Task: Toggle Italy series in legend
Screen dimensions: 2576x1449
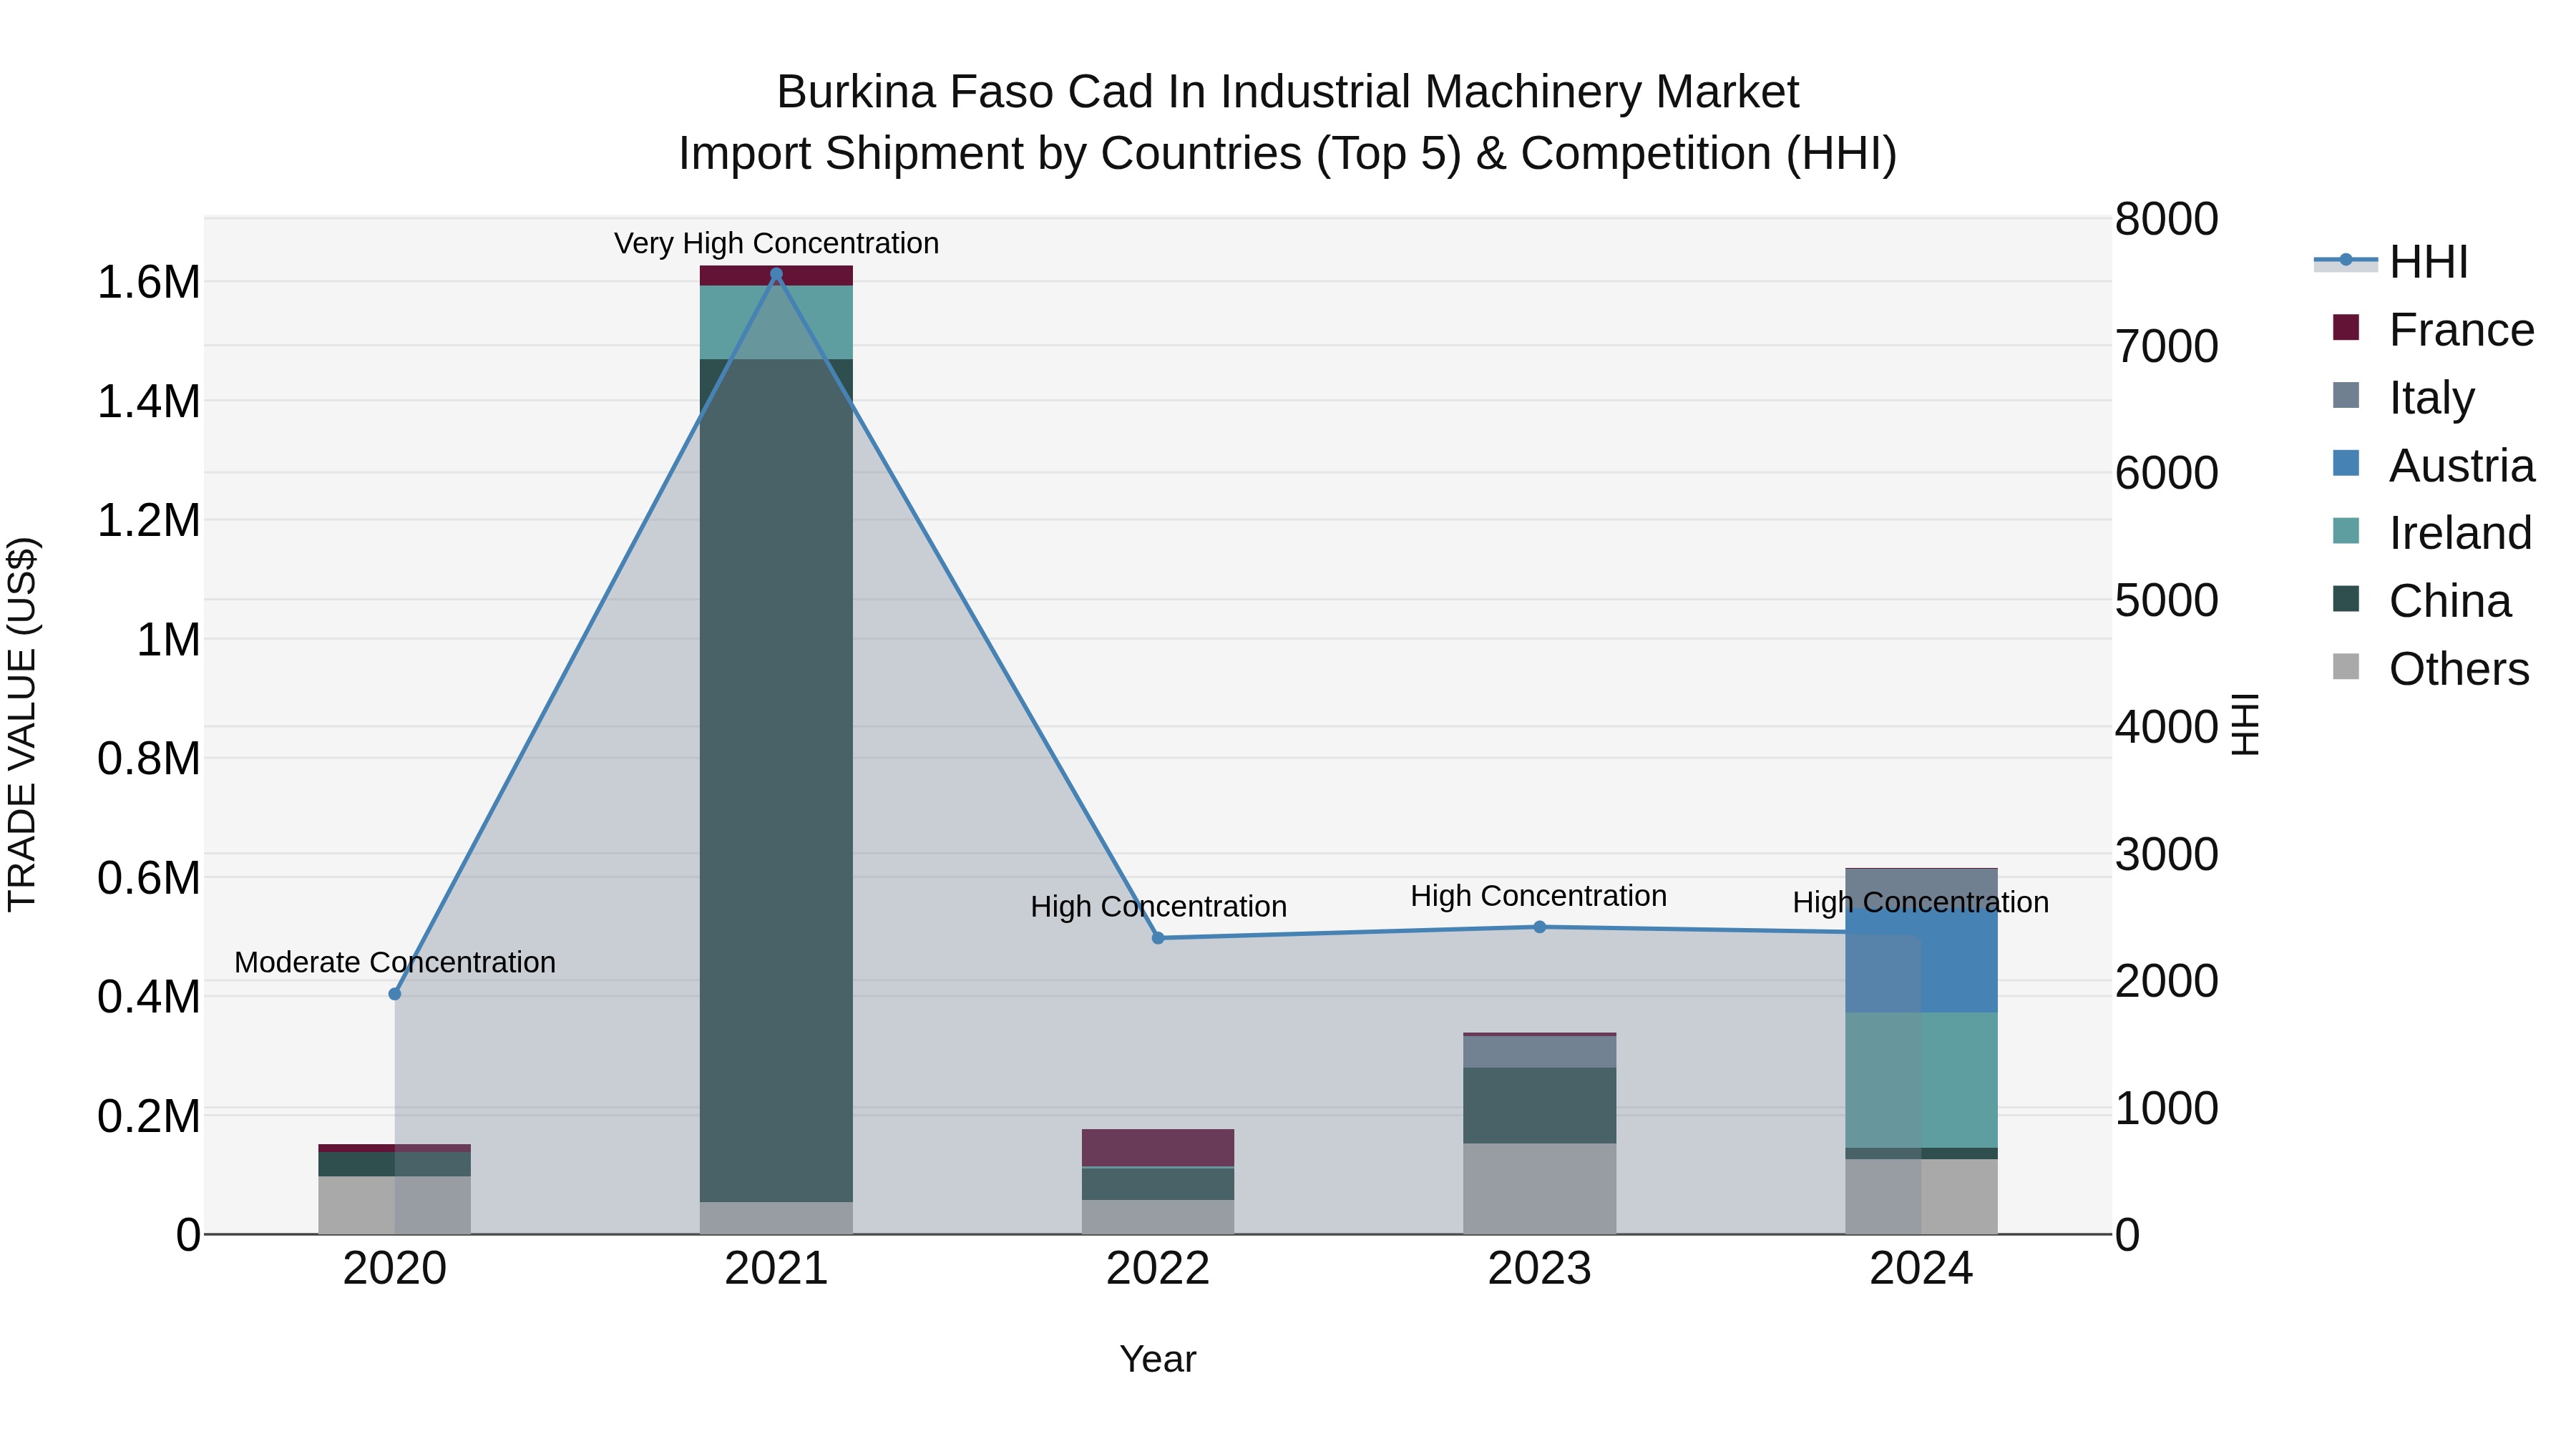Action: click(2403, 397)
